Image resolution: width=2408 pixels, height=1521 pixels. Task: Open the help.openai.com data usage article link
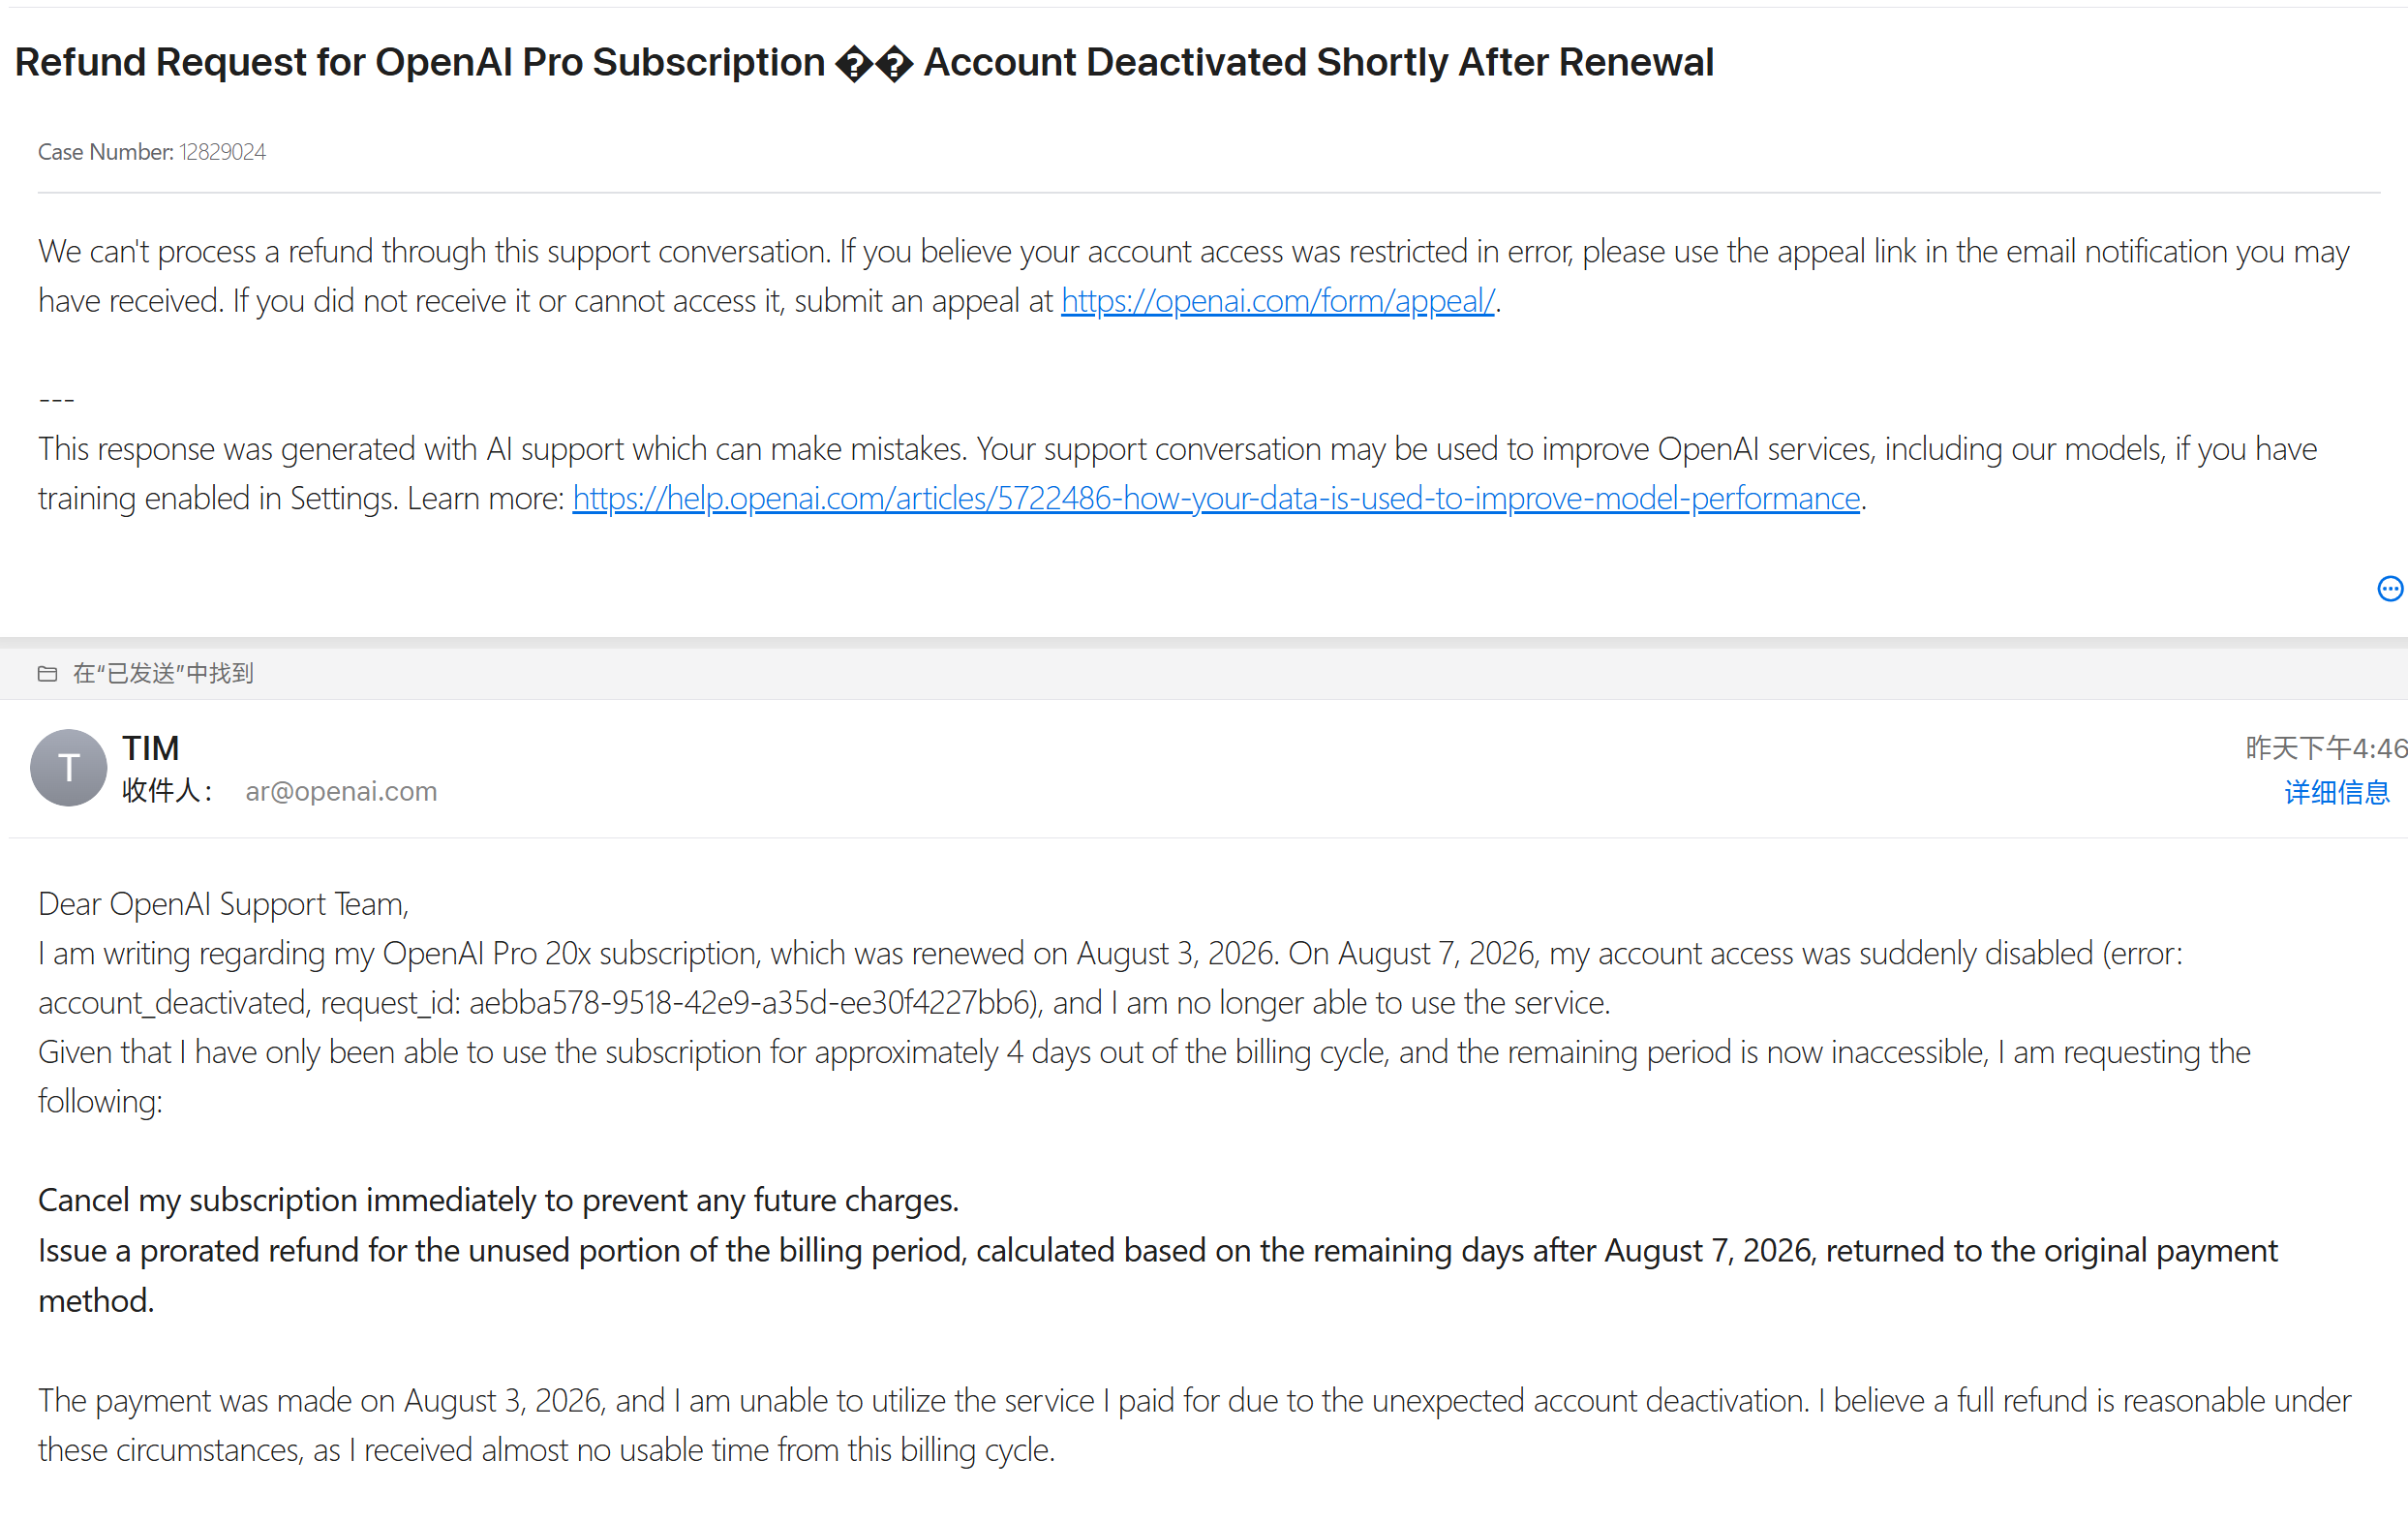point(1215,498)
